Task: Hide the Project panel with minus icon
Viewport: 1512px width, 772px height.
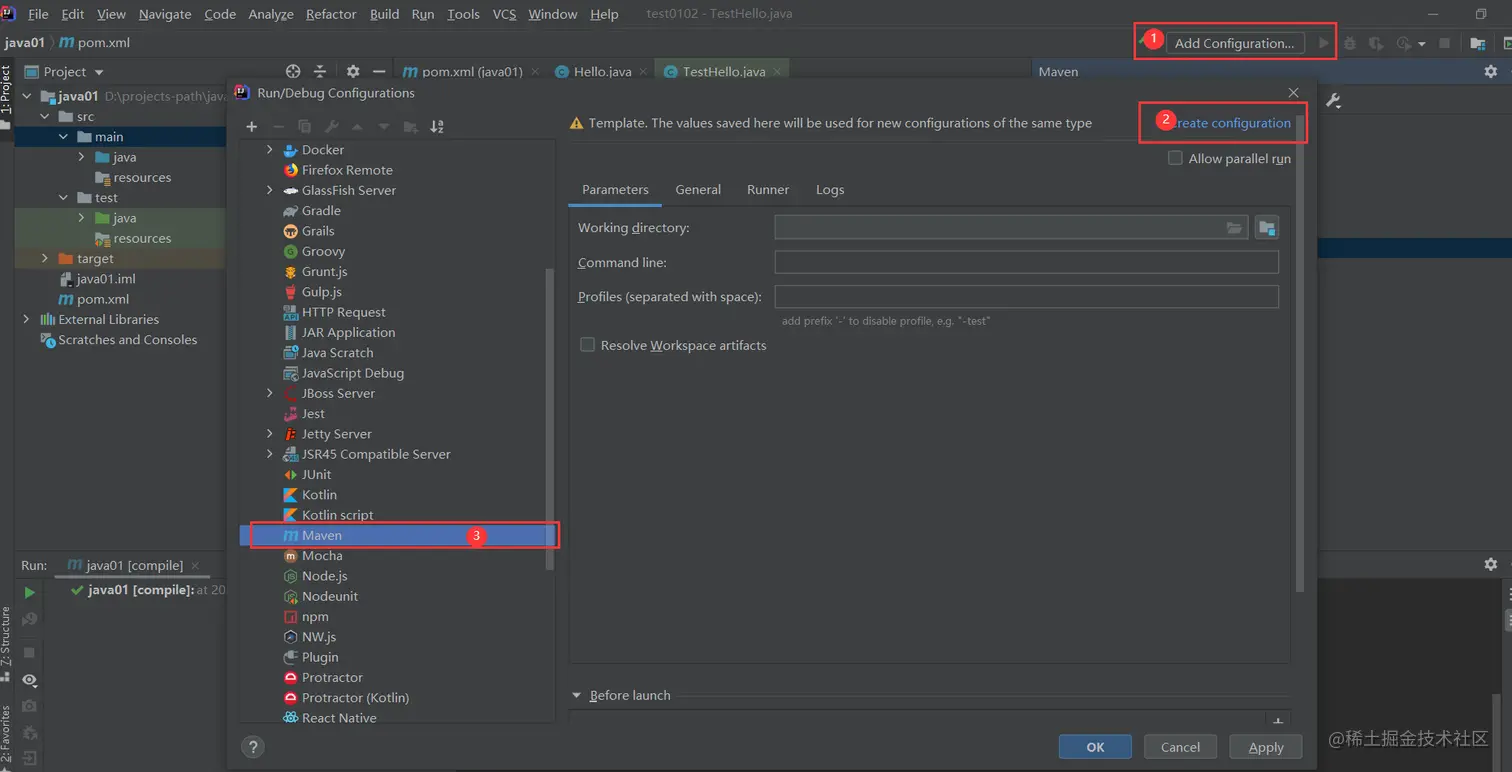Action: pyautogui.click(x=379, y=72)
